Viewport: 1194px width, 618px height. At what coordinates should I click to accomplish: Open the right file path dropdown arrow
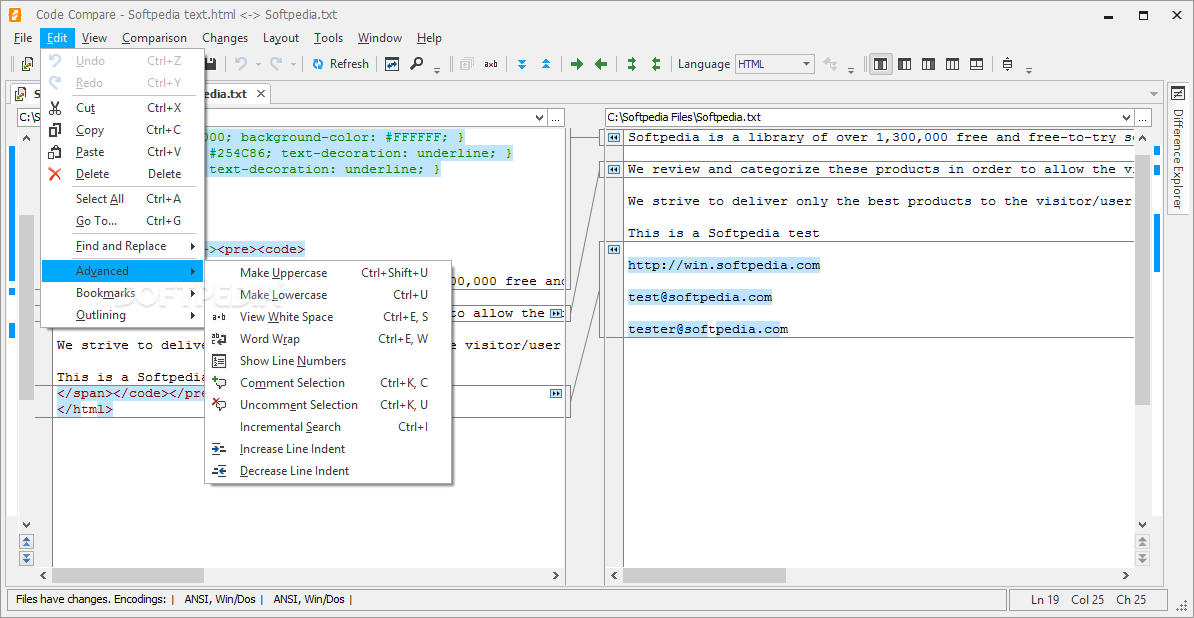click(x=1127, y=117)
